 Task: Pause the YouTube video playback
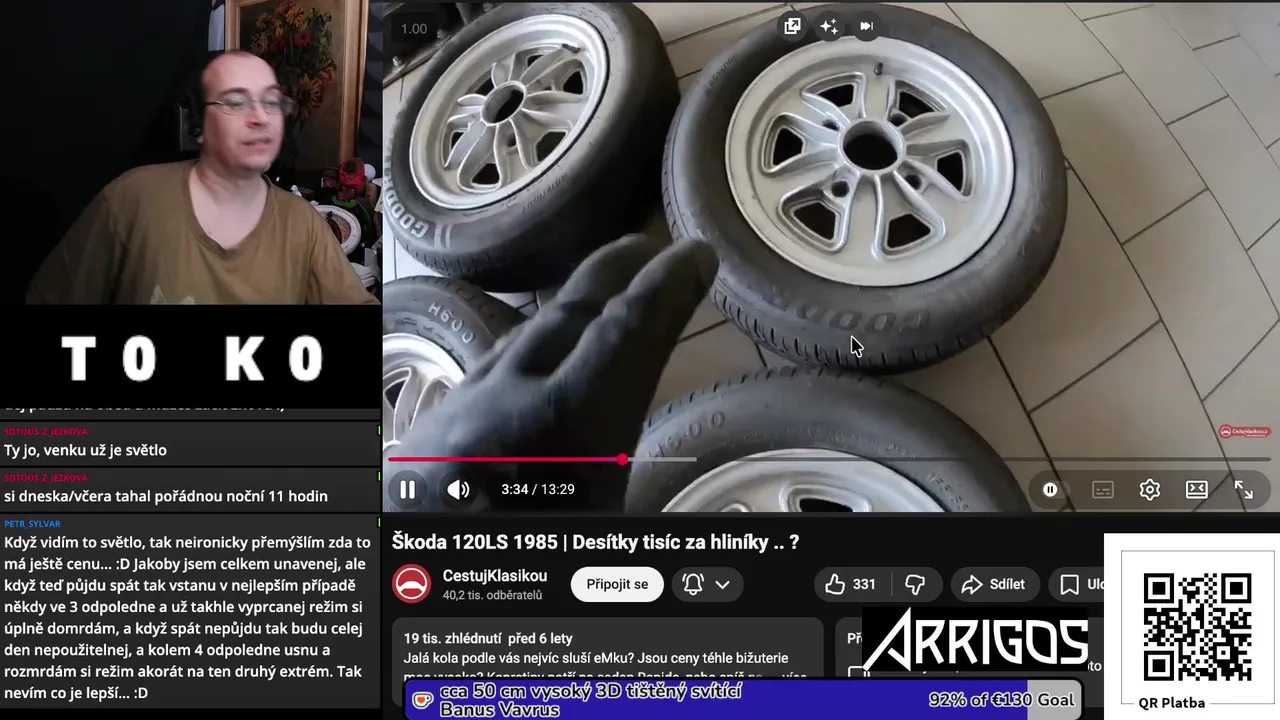pos(407,489)
